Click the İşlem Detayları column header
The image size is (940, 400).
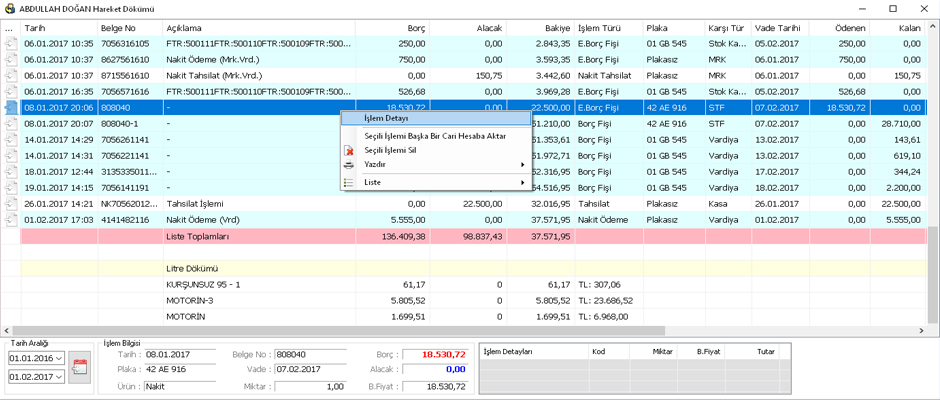pyautogui.click(x=534, y=351)
